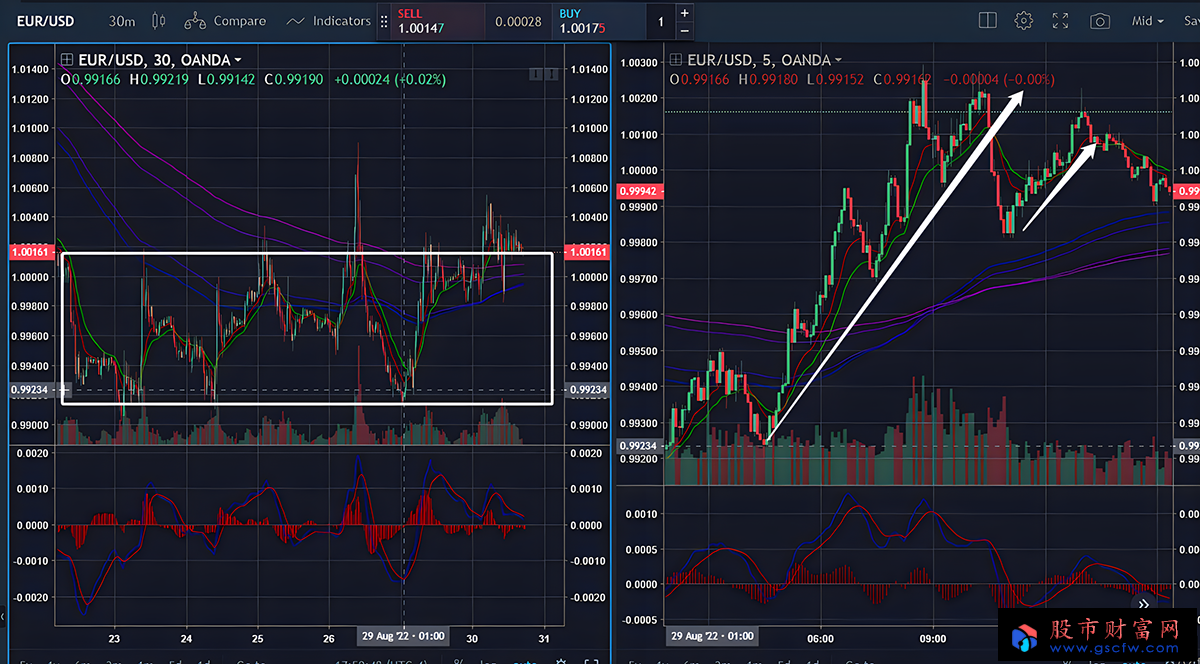Image resolution: width=1200 pixels, height=664 pixels.
Task: Toggle fullscreen mode
Action: [x=1061, y=20]
